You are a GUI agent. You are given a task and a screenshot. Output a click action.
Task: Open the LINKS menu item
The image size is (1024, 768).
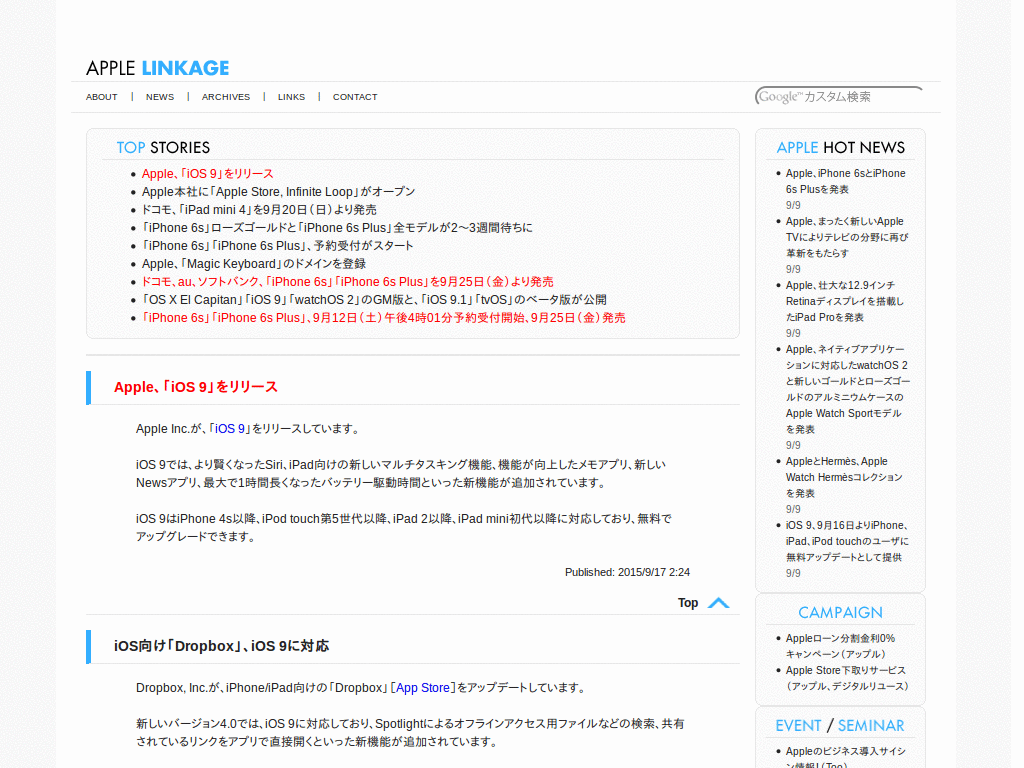291,97
